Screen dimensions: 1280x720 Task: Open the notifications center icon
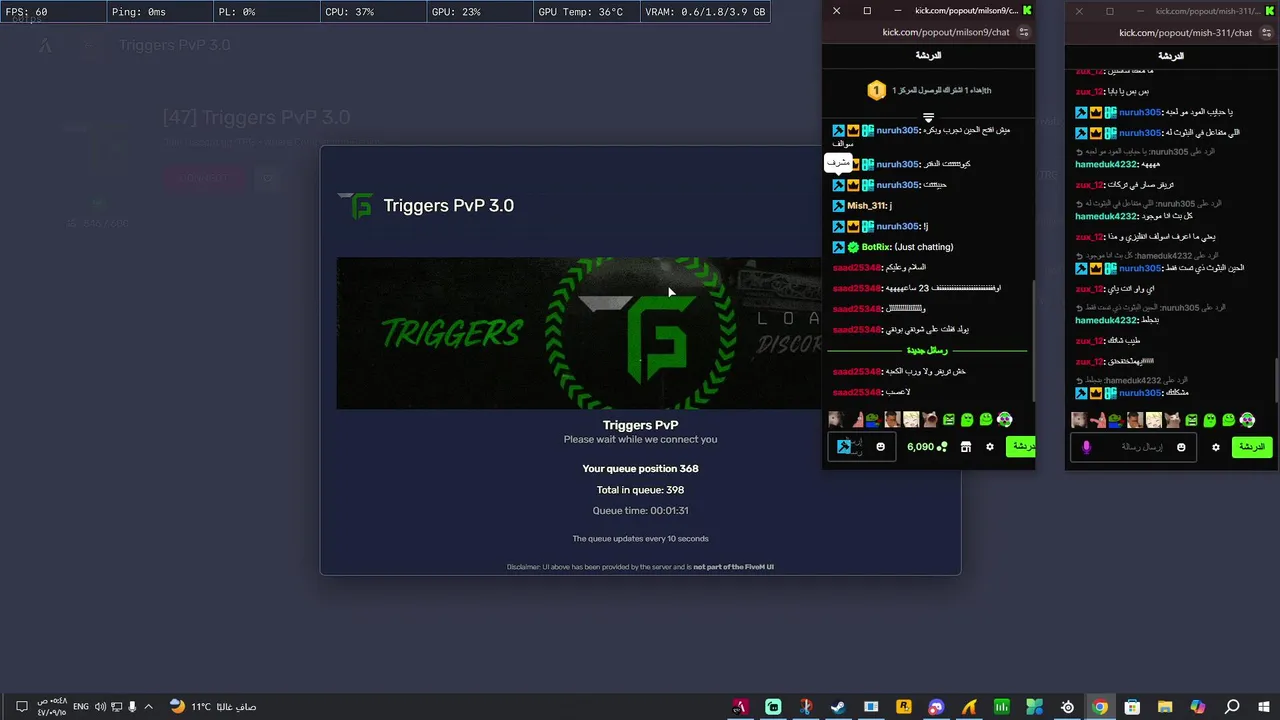coord(21,707)
